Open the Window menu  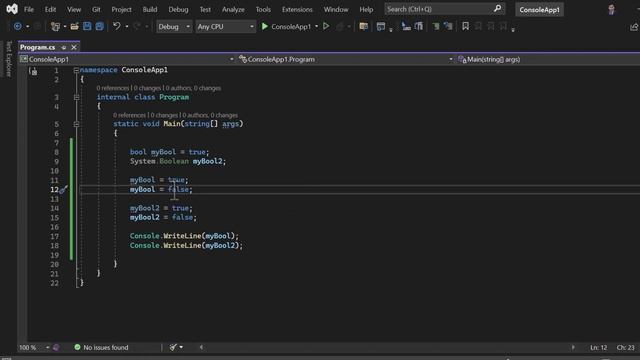[336, 9]
